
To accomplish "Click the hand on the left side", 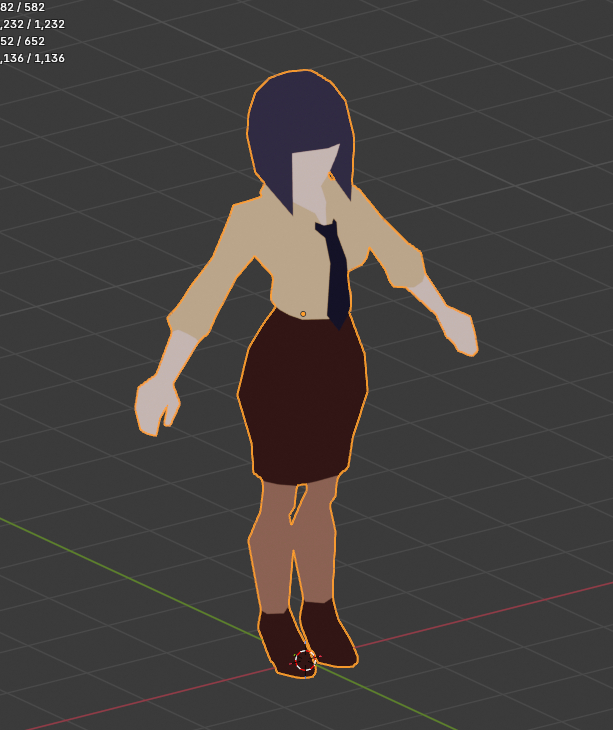I will point(155,405).
